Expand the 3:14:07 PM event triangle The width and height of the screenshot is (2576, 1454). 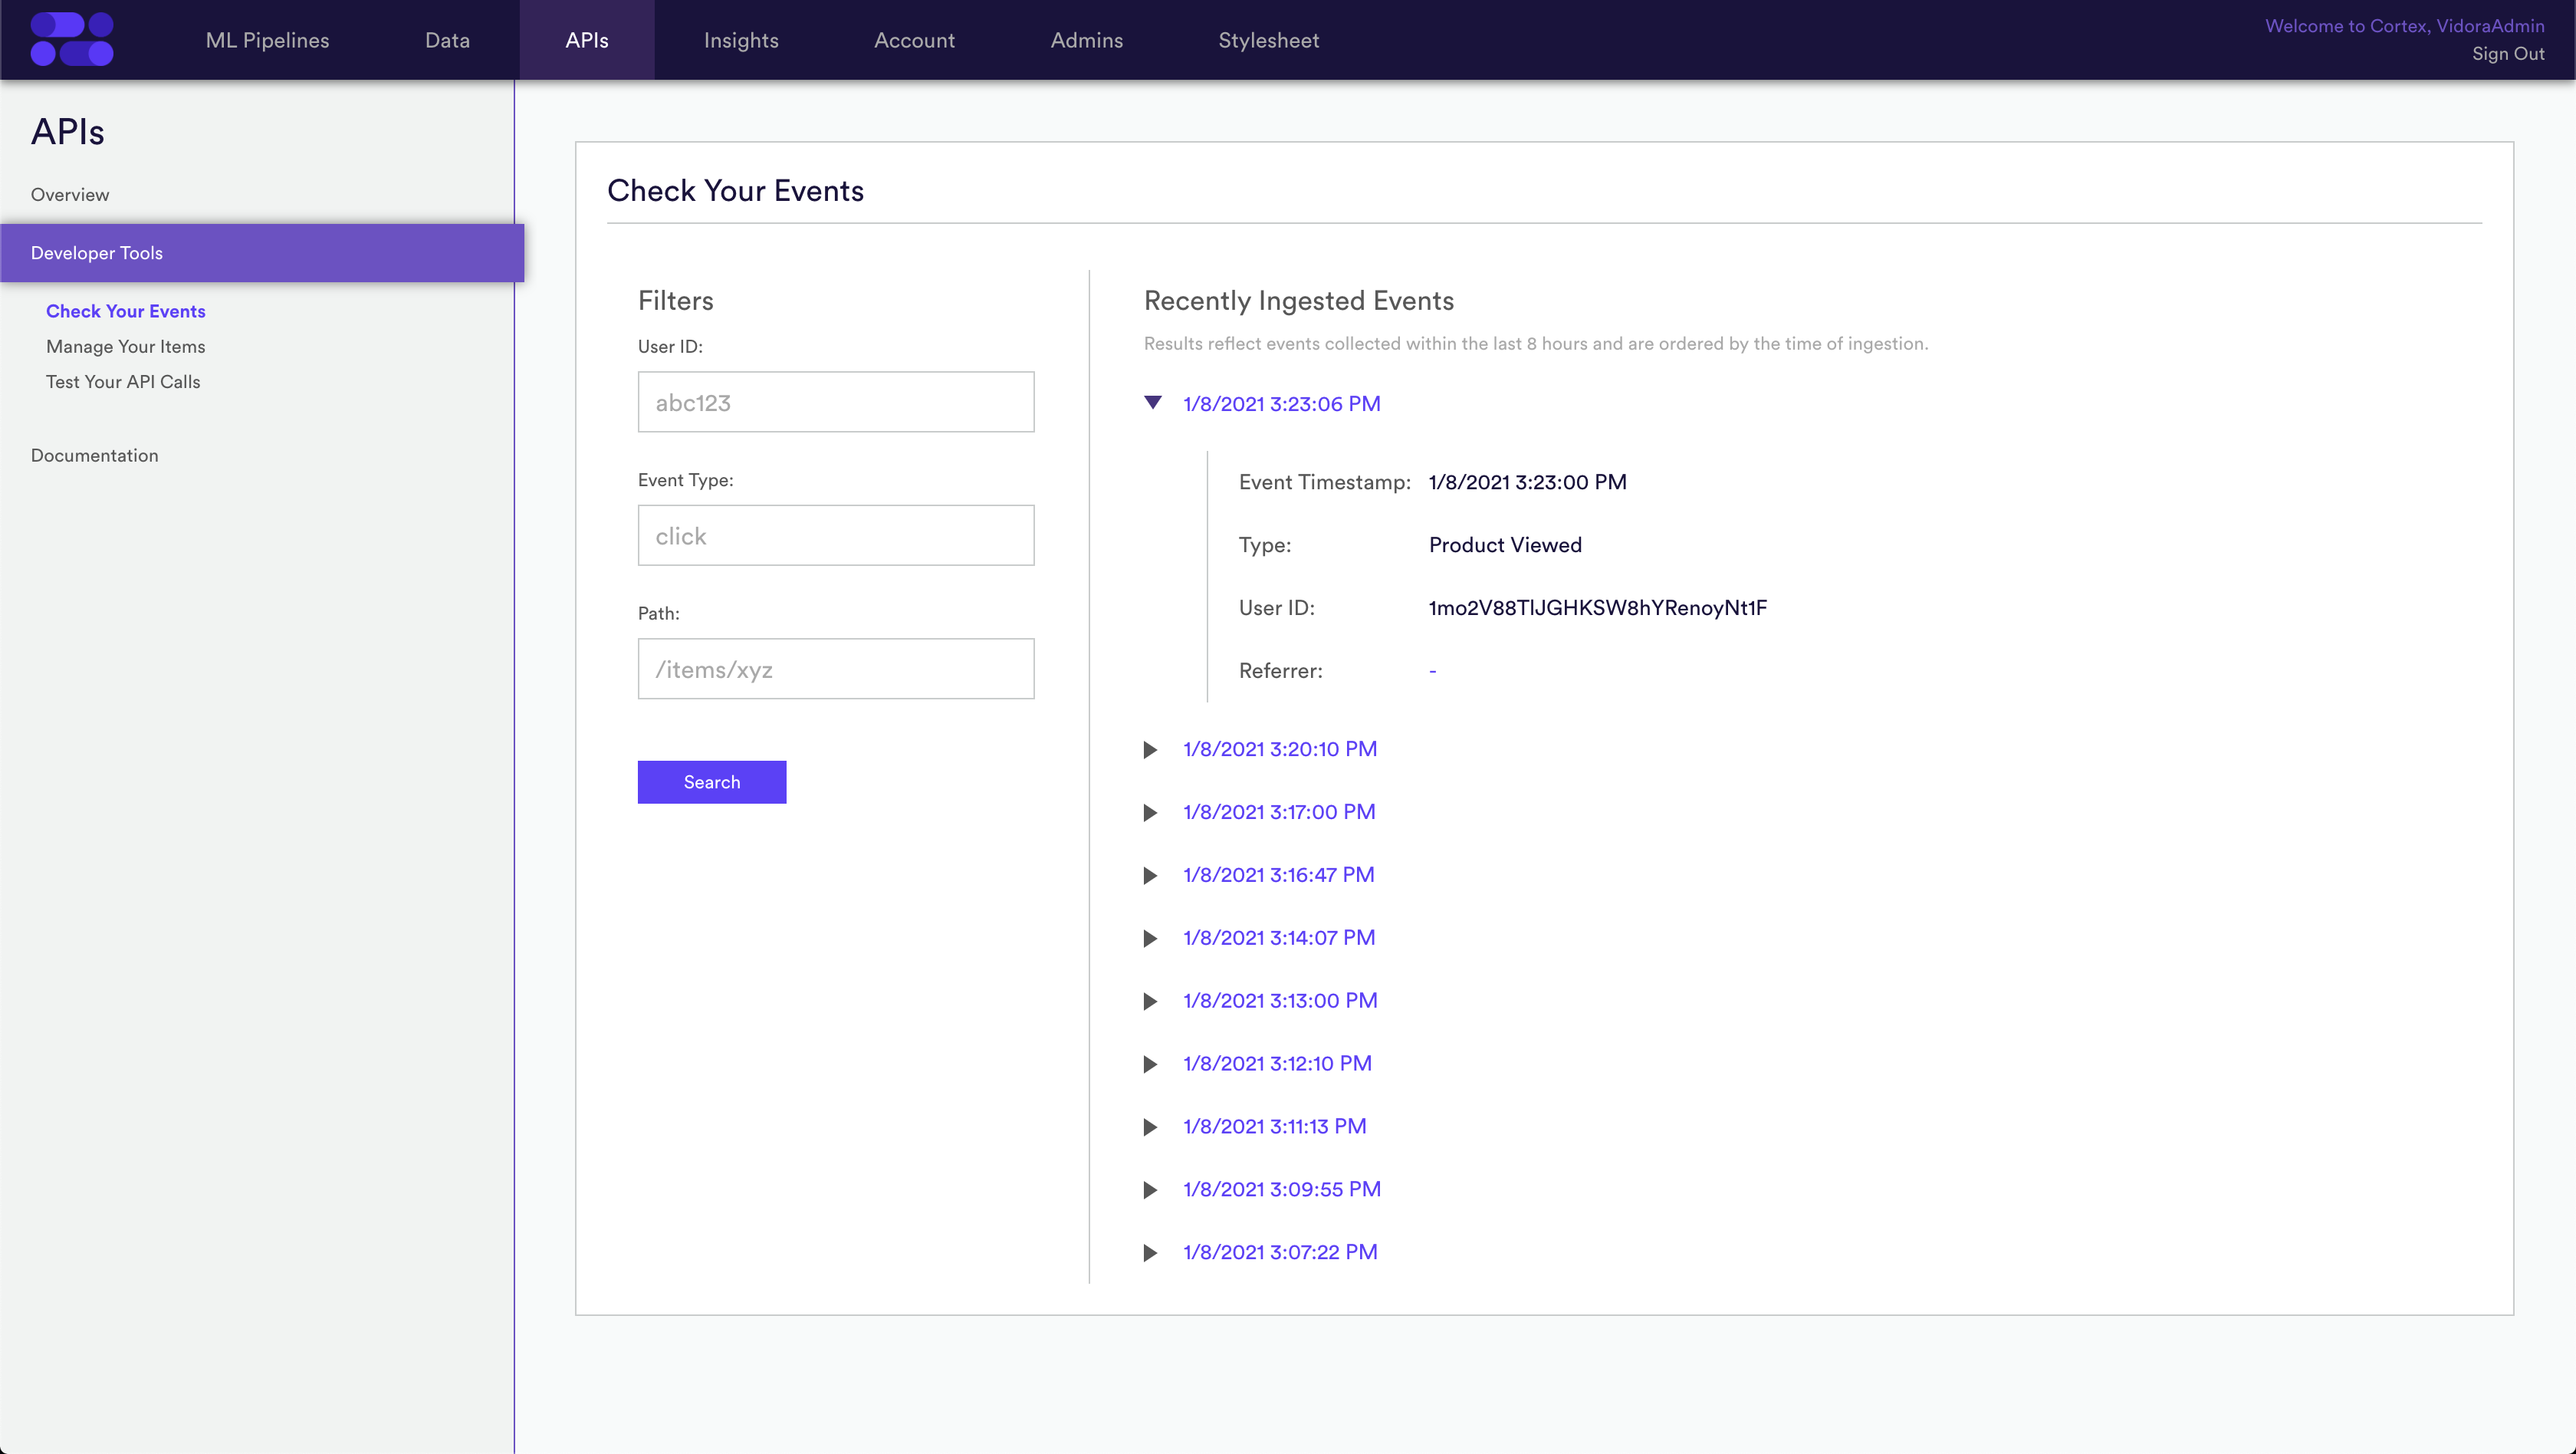[1150, 939]
